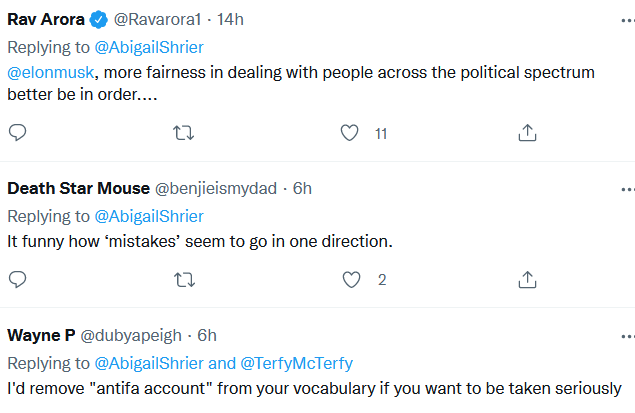Like Rav Arora's tweet with 11 likes
Image resolution: width=635 pixels, height=413 pixels.
[x=349, y=133]
